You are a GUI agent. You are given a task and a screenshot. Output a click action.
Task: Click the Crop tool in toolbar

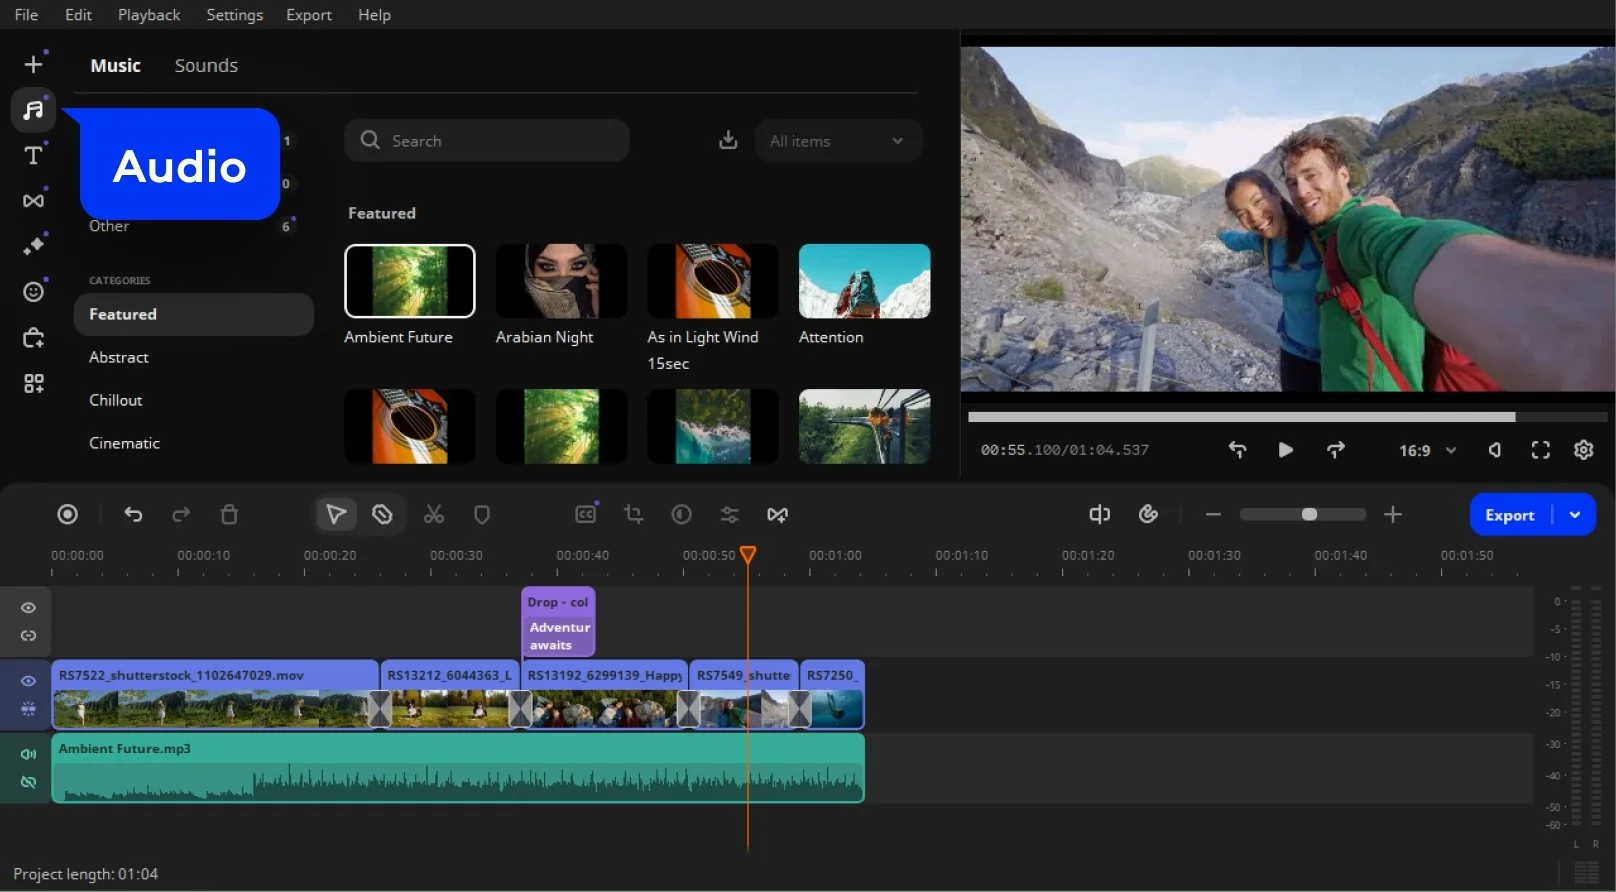pos(633,514)
